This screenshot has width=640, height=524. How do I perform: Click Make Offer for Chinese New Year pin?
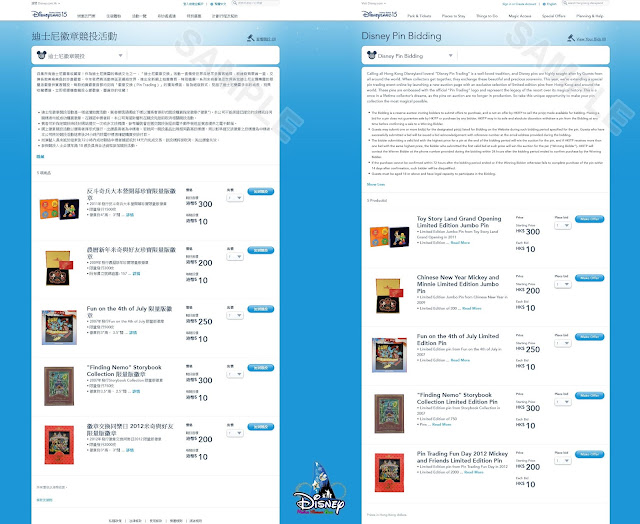tap(589, 278)
